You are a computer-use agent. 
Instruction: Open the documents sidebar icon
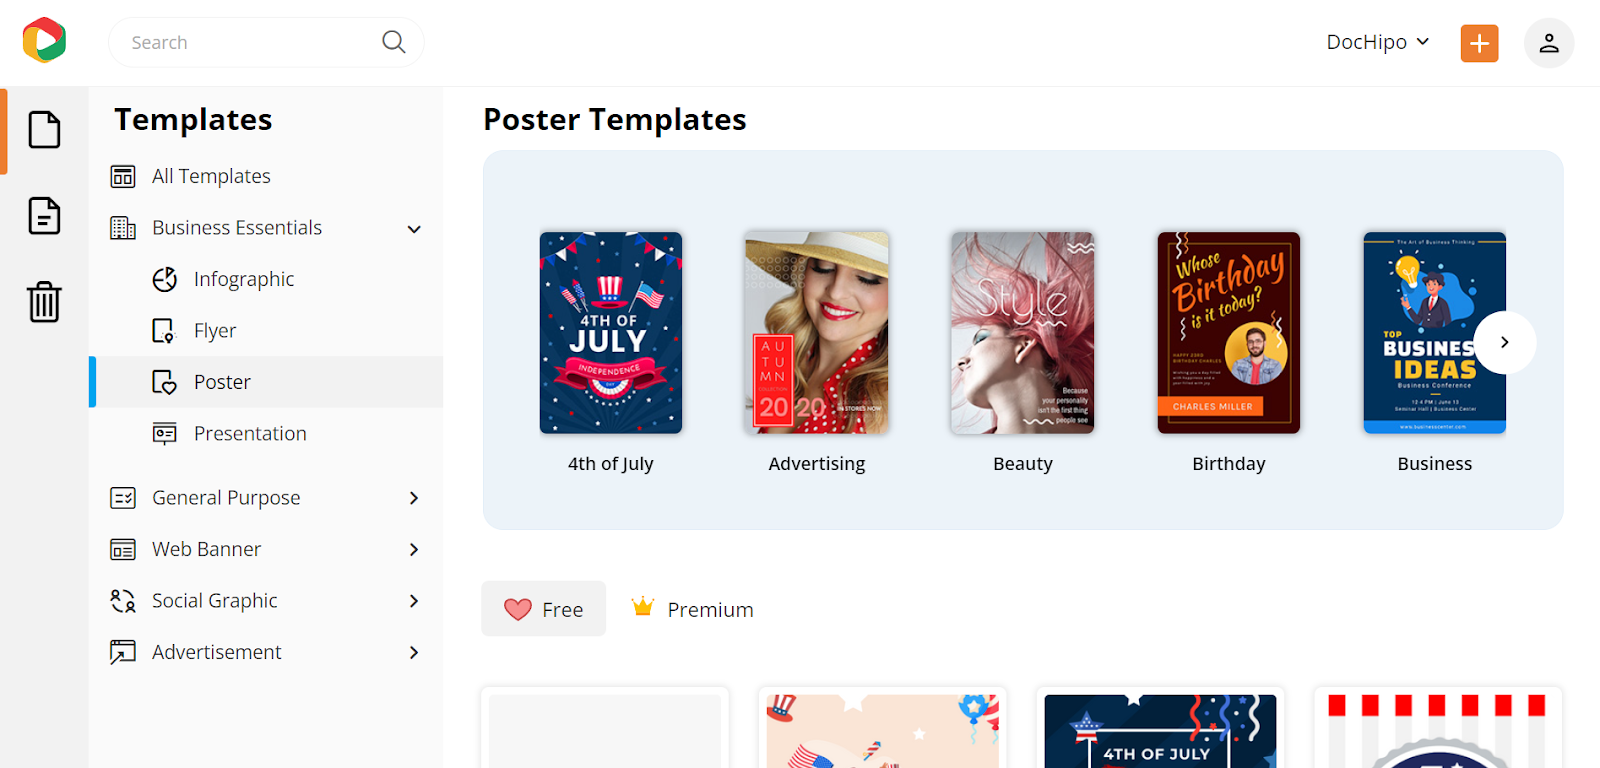[x=44, y=216]
